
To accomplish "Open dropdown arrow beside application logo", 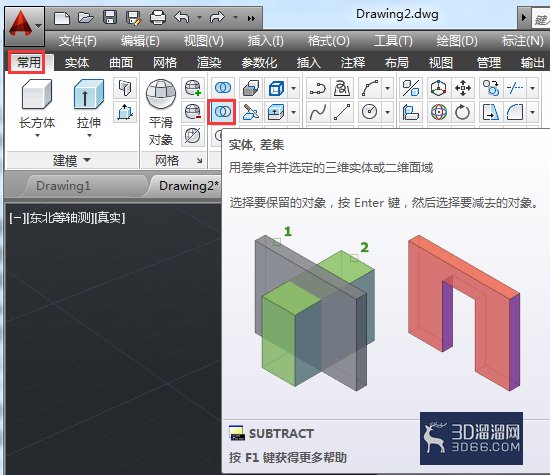I will 39,25.
